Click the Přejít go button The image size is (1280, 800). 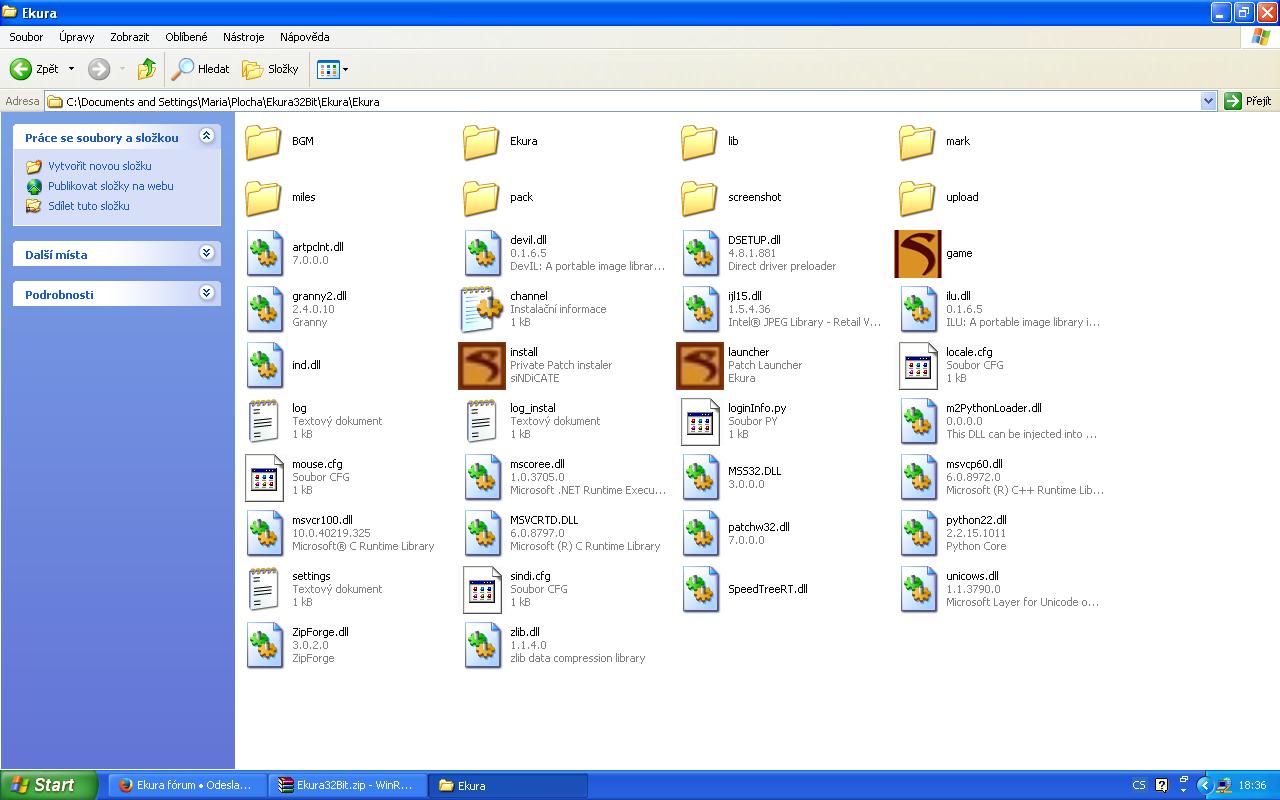tap(1248, 101)
